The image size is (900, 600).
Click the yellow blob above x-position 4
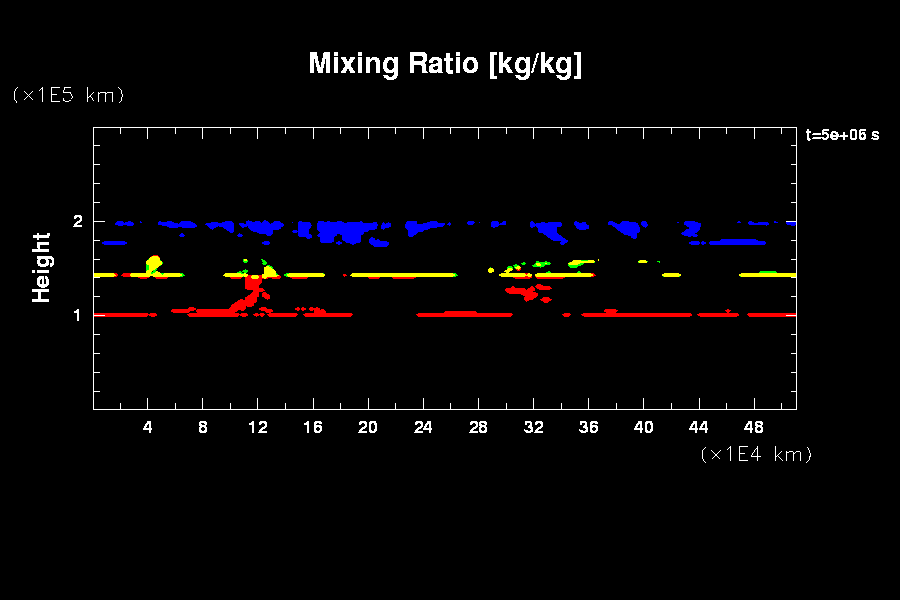(153, 264)
